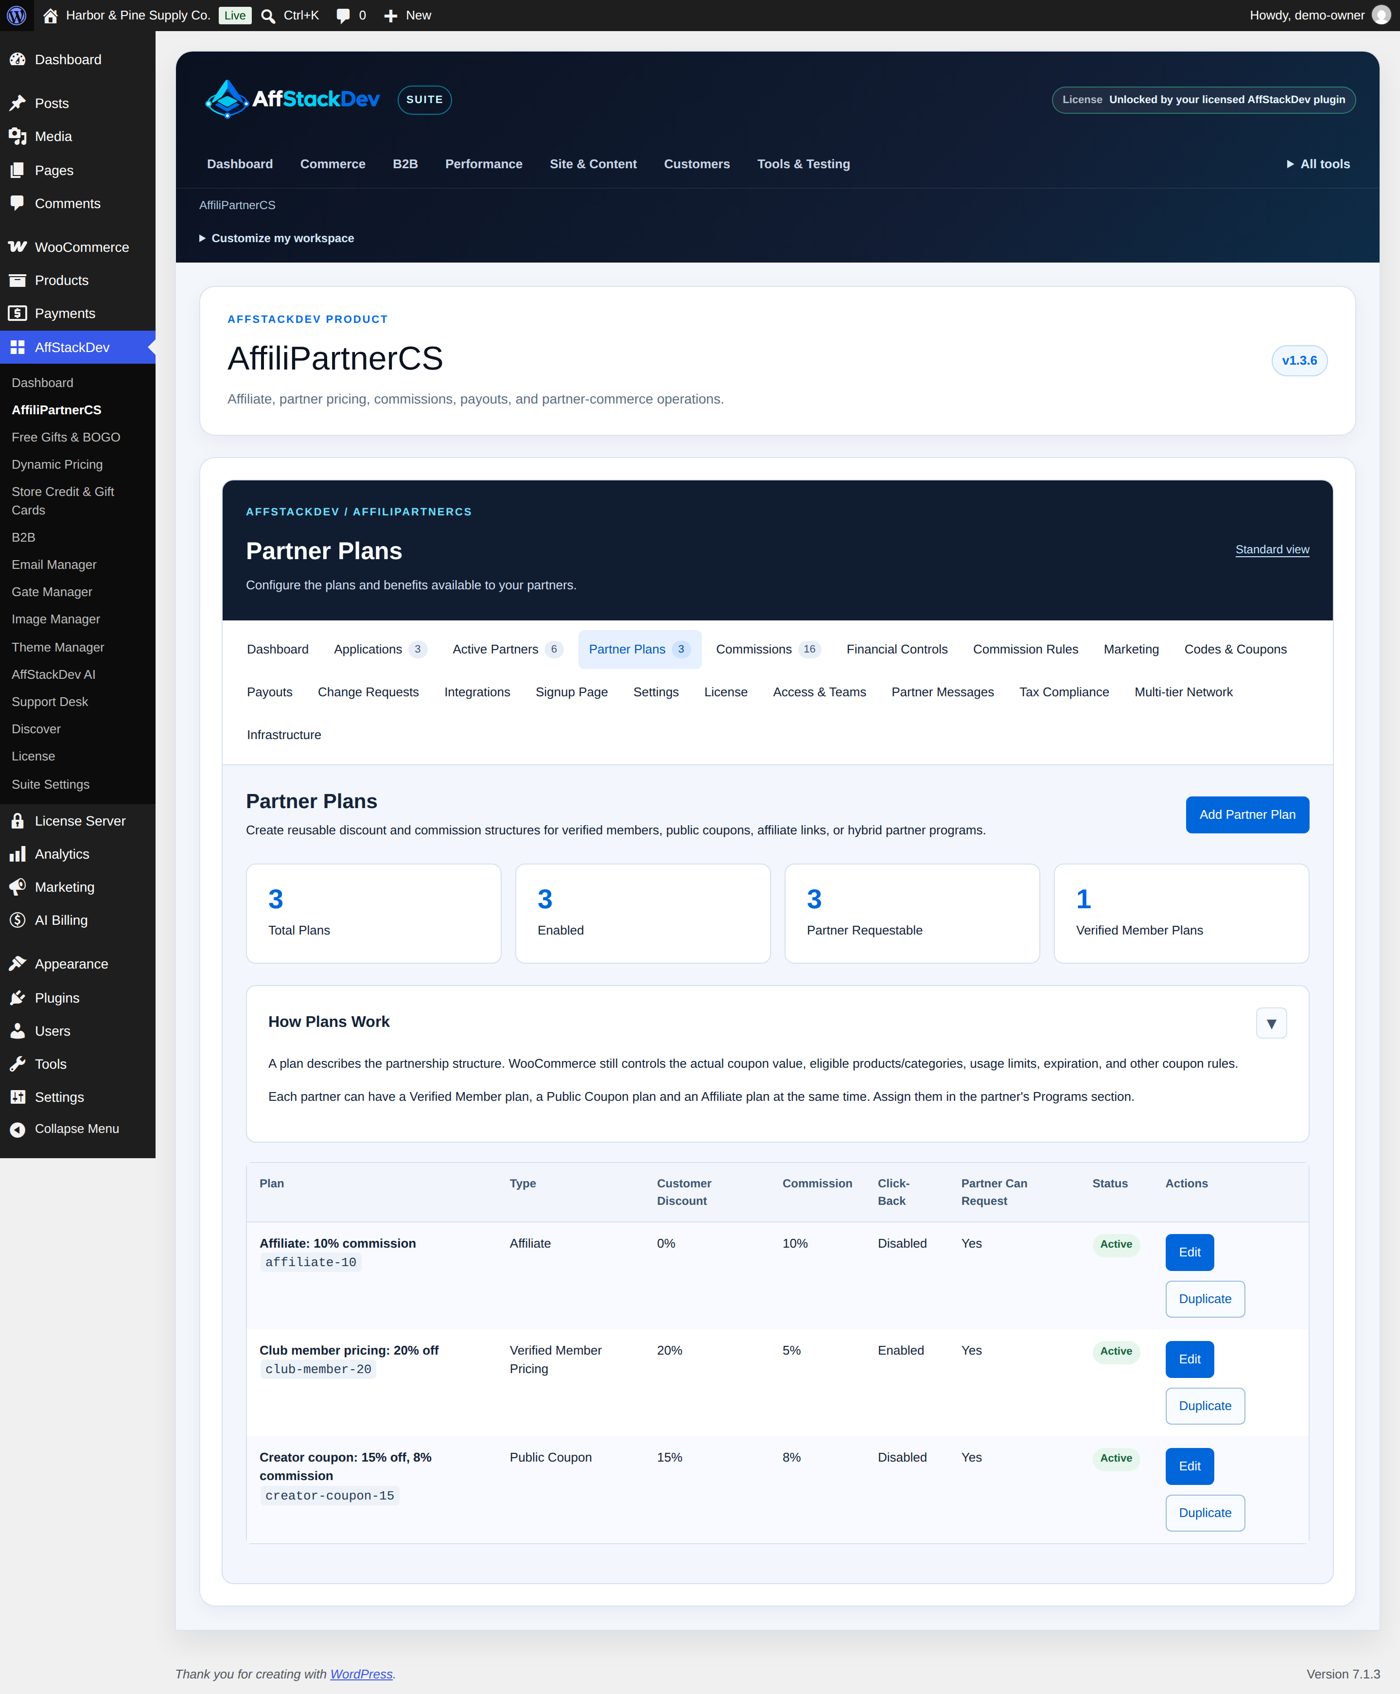1400x1694 pixels.
Task: Expand the All tools disclosure
Action: [1318, 164]
